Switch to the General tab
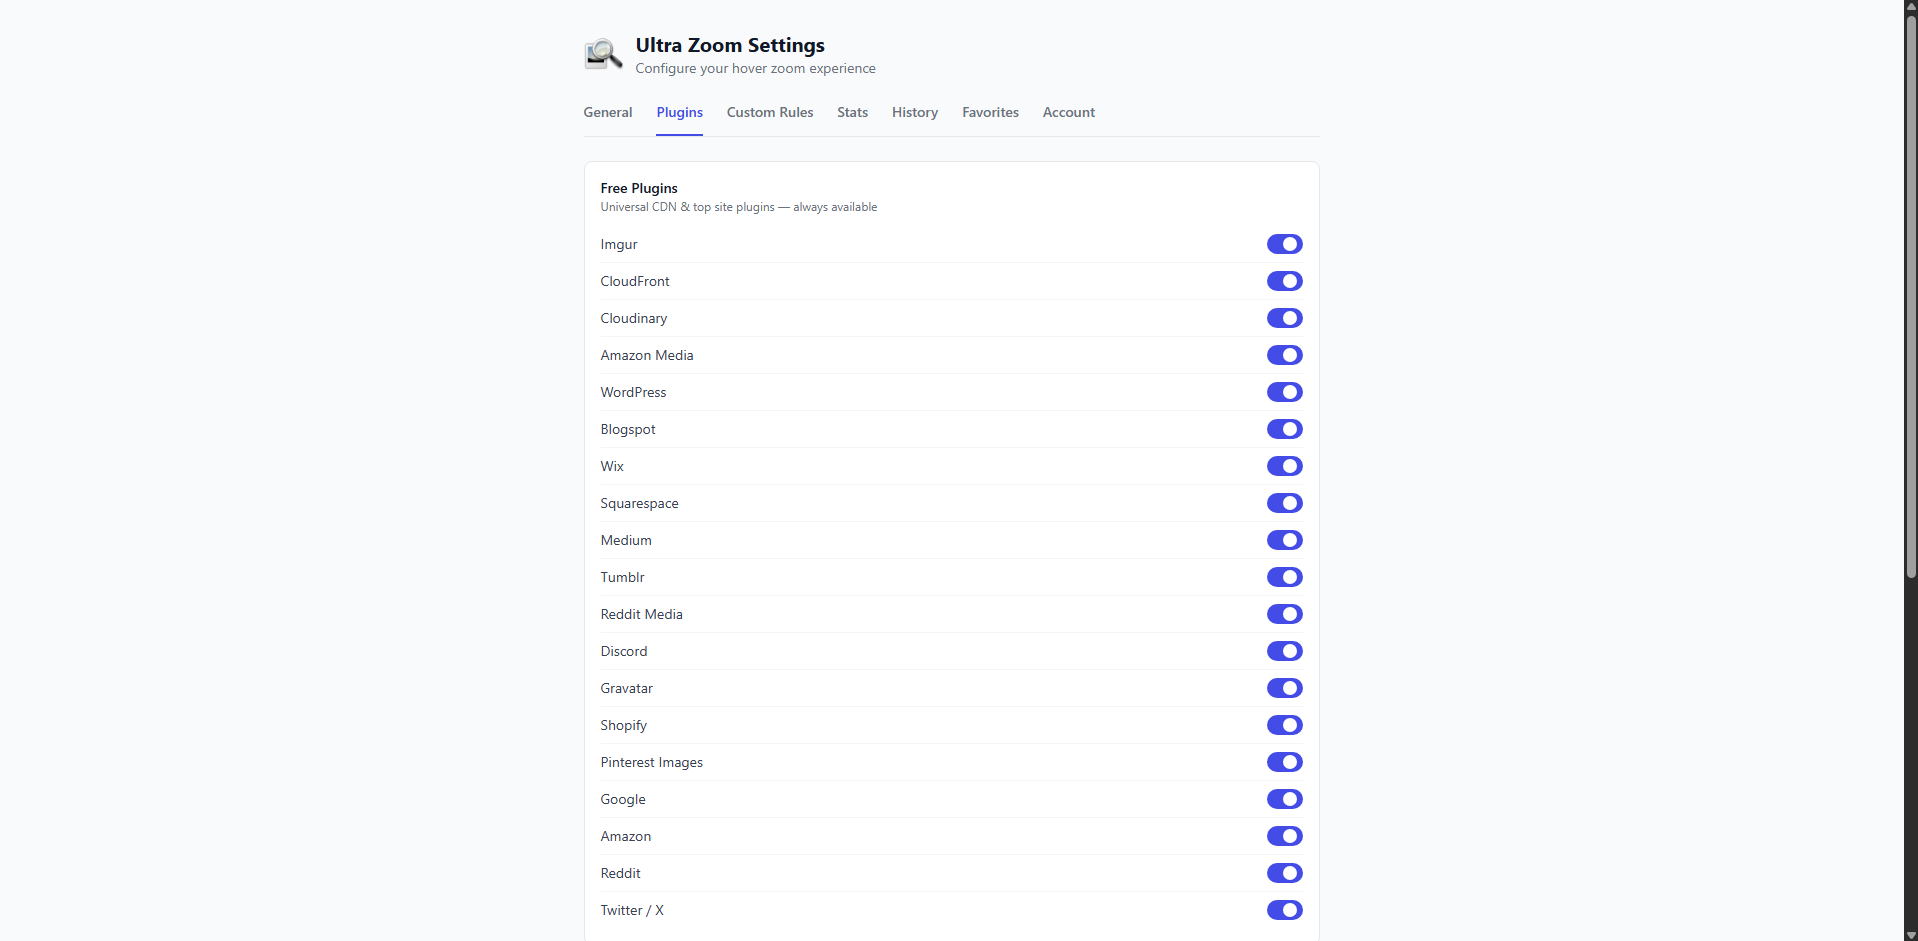Screen dimensions: 1918x941 coord(607,112)
